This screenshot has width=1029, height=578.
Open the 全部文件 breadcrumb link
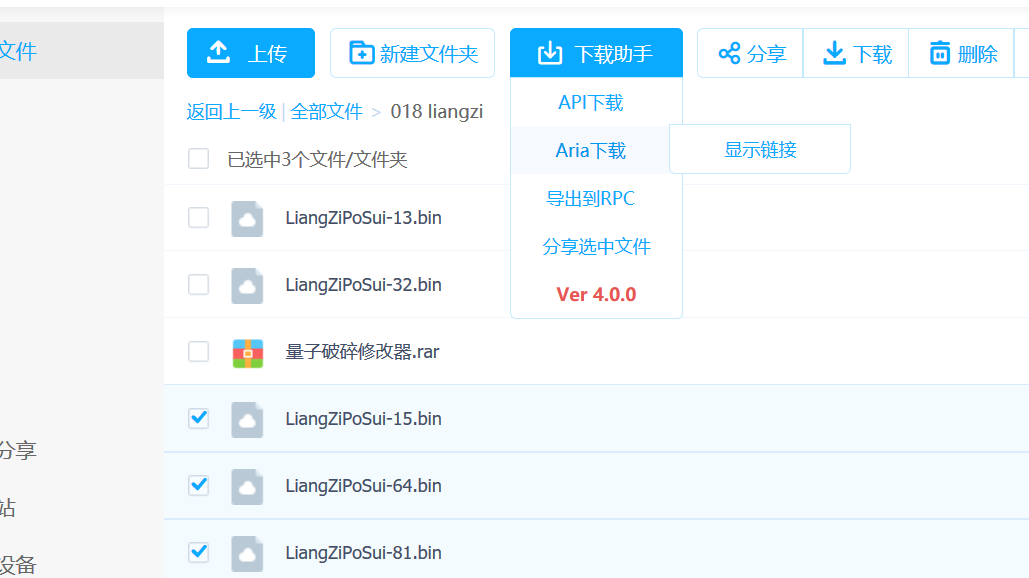326,112
